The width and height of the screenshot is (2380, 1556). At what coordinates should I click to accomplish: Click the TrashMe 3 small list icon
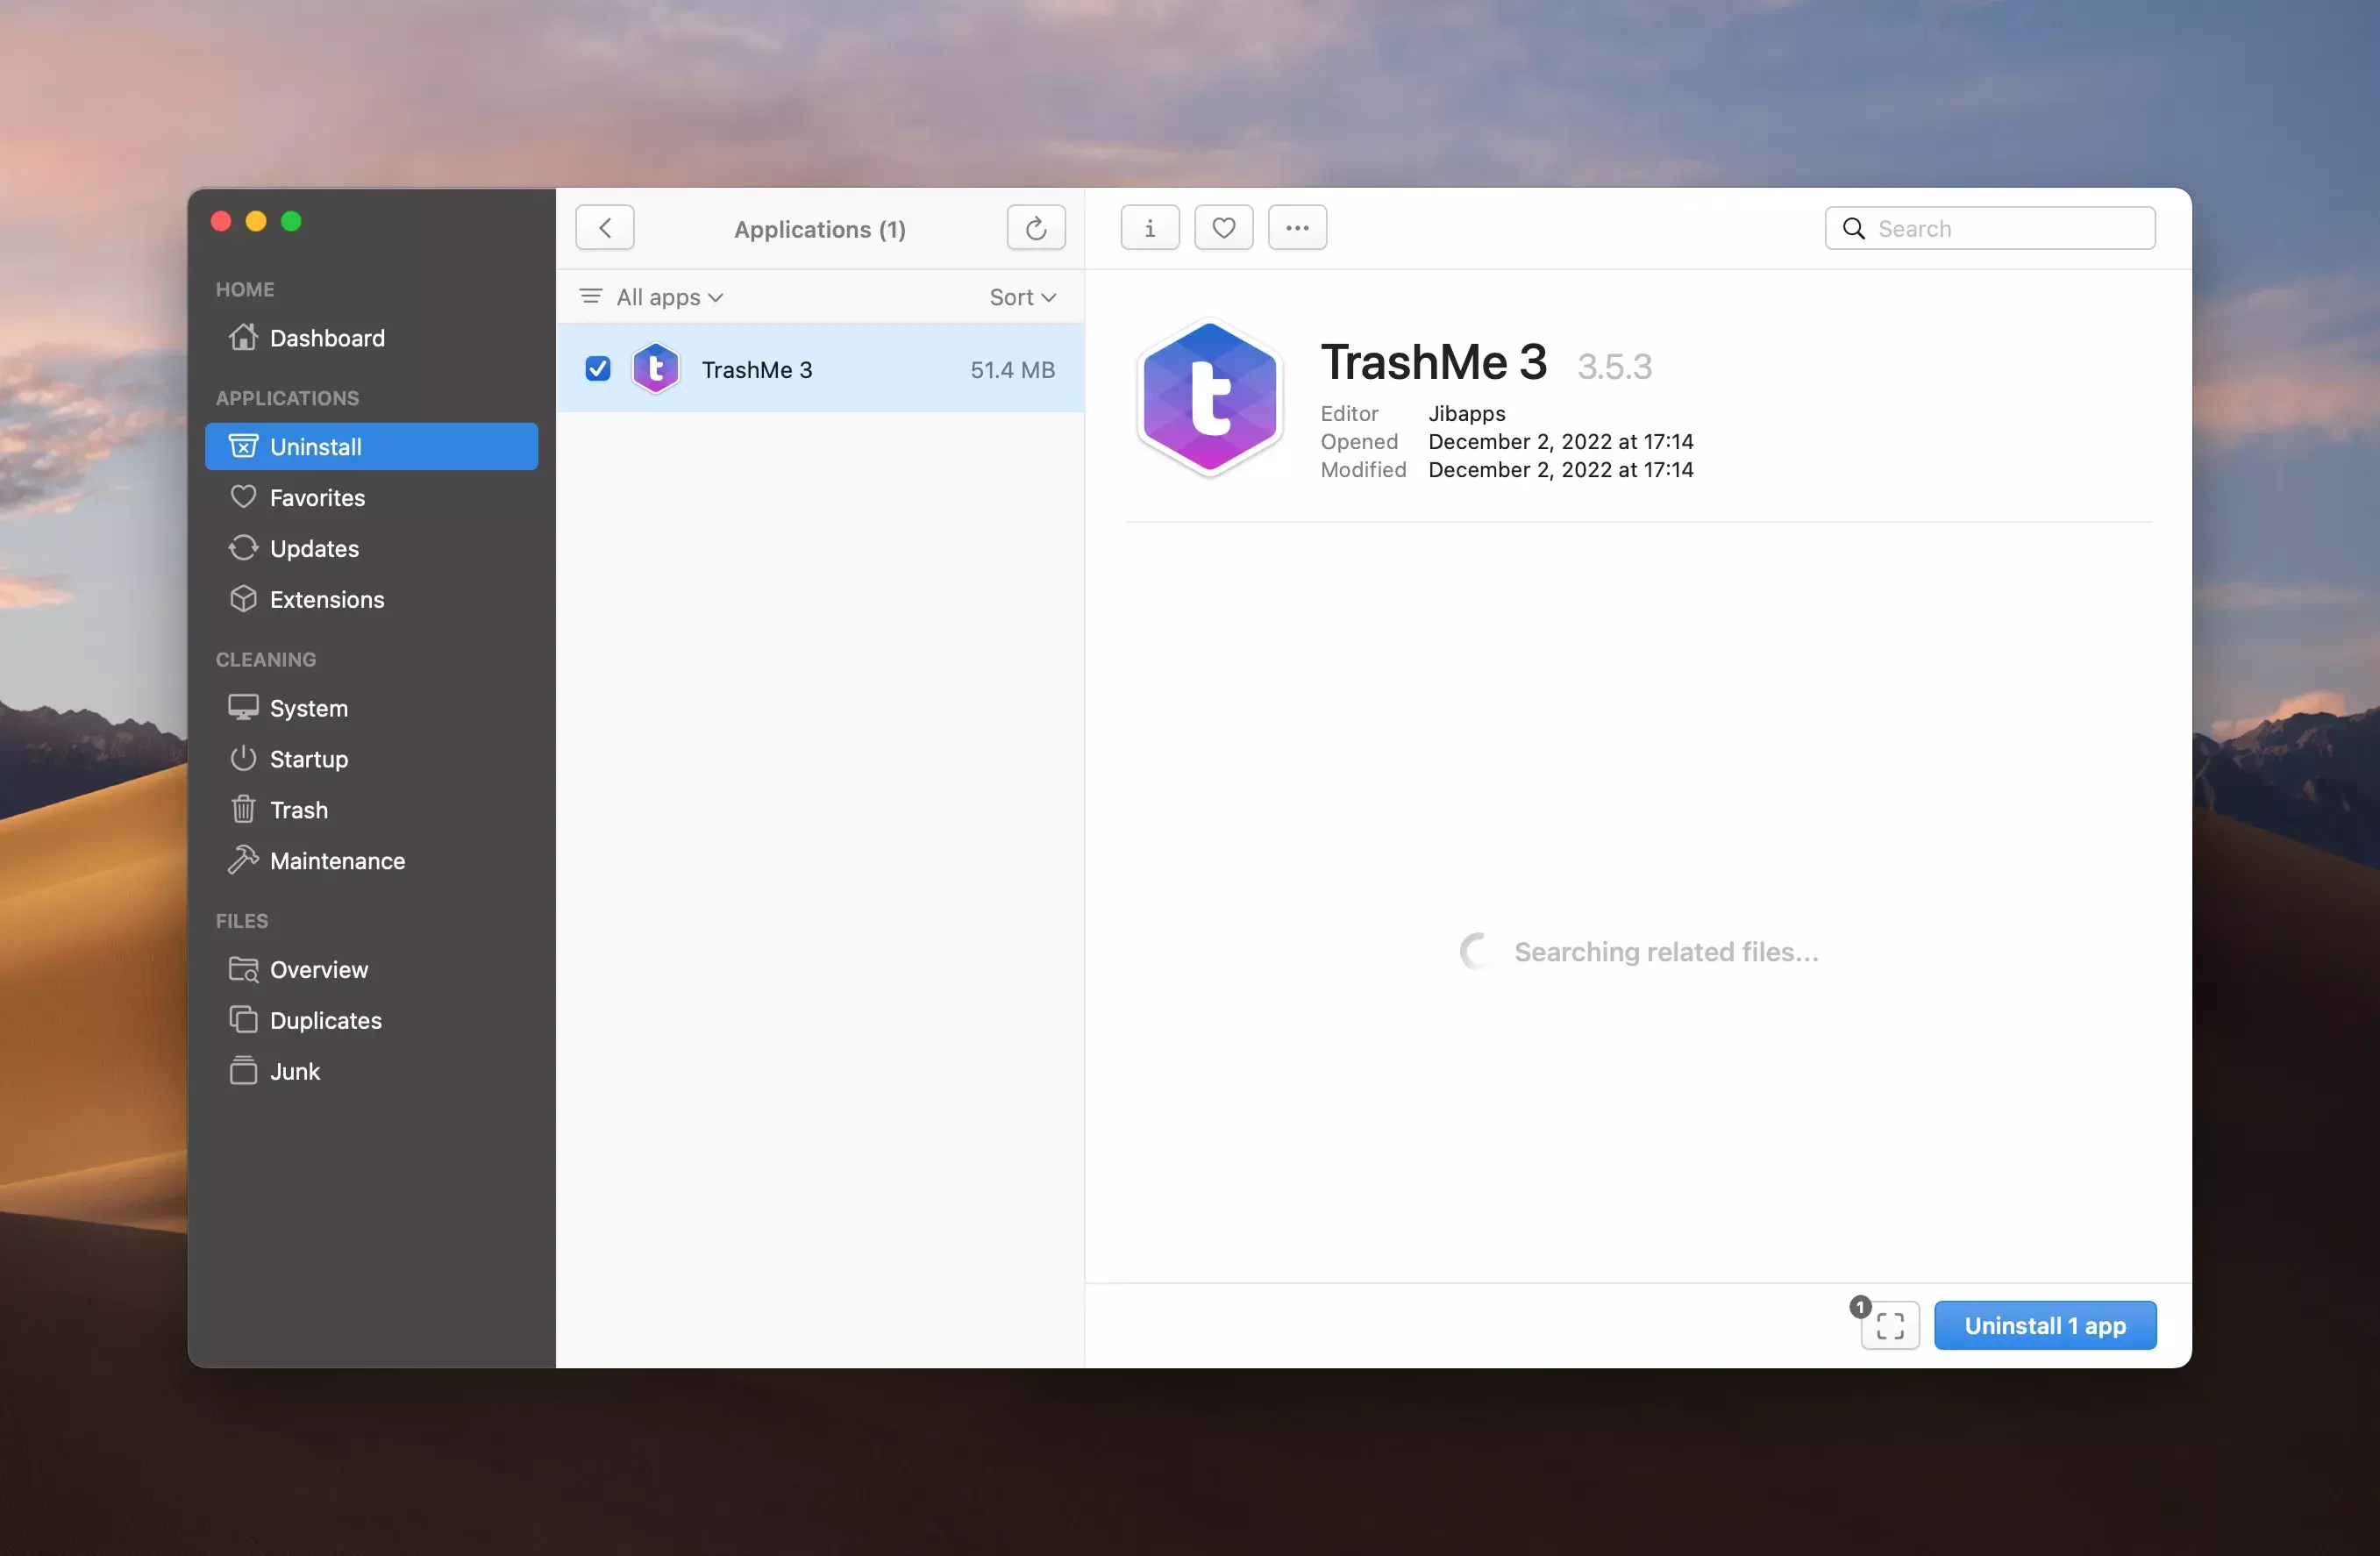tap(656, 369)
